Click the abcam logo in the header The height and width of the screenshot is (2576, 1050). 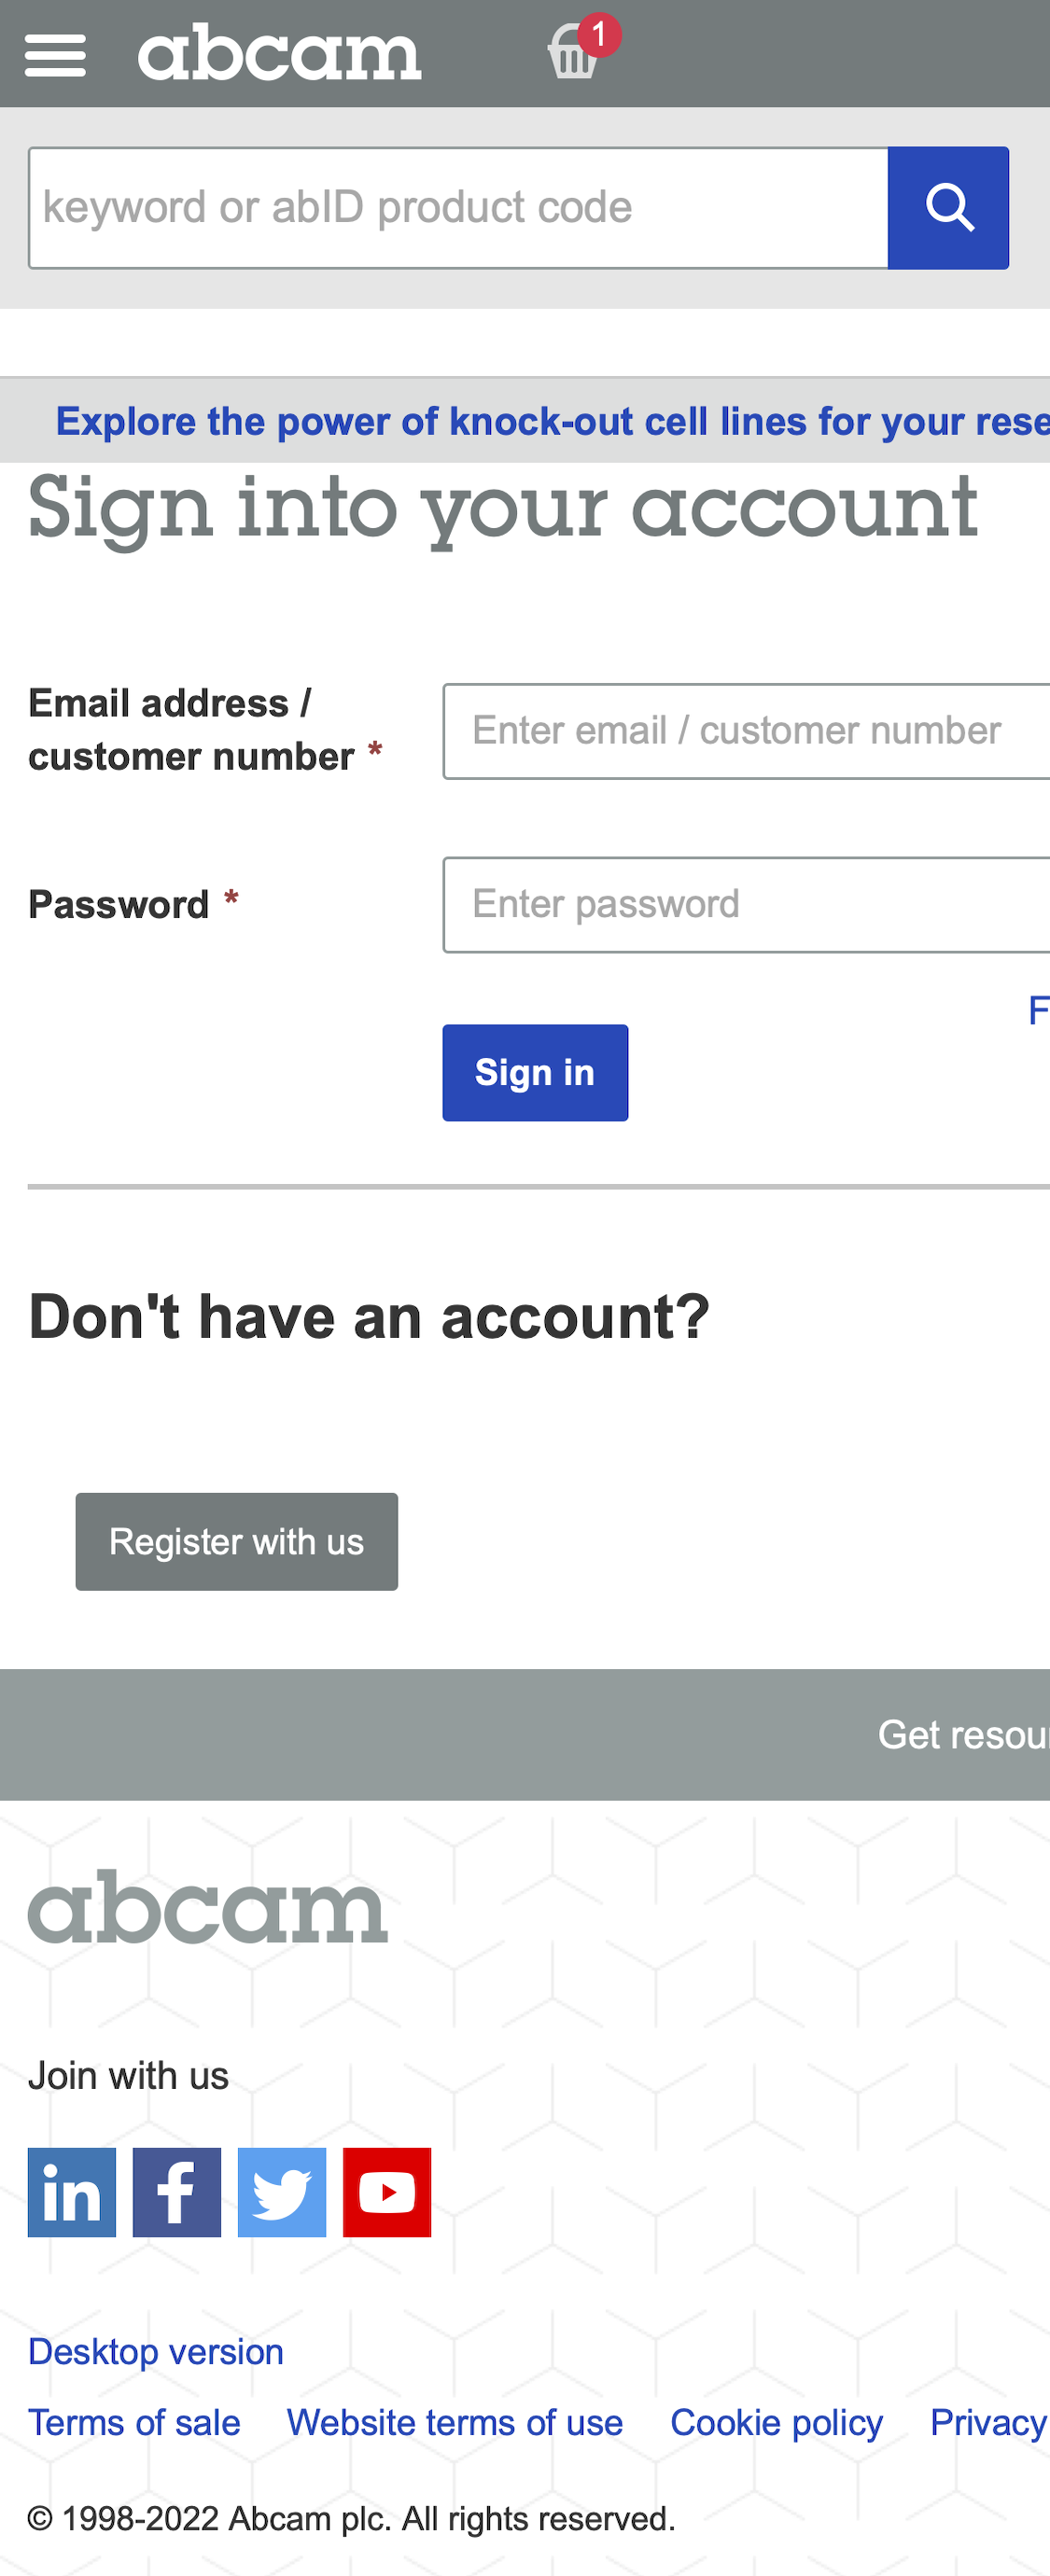pos(281,52)
